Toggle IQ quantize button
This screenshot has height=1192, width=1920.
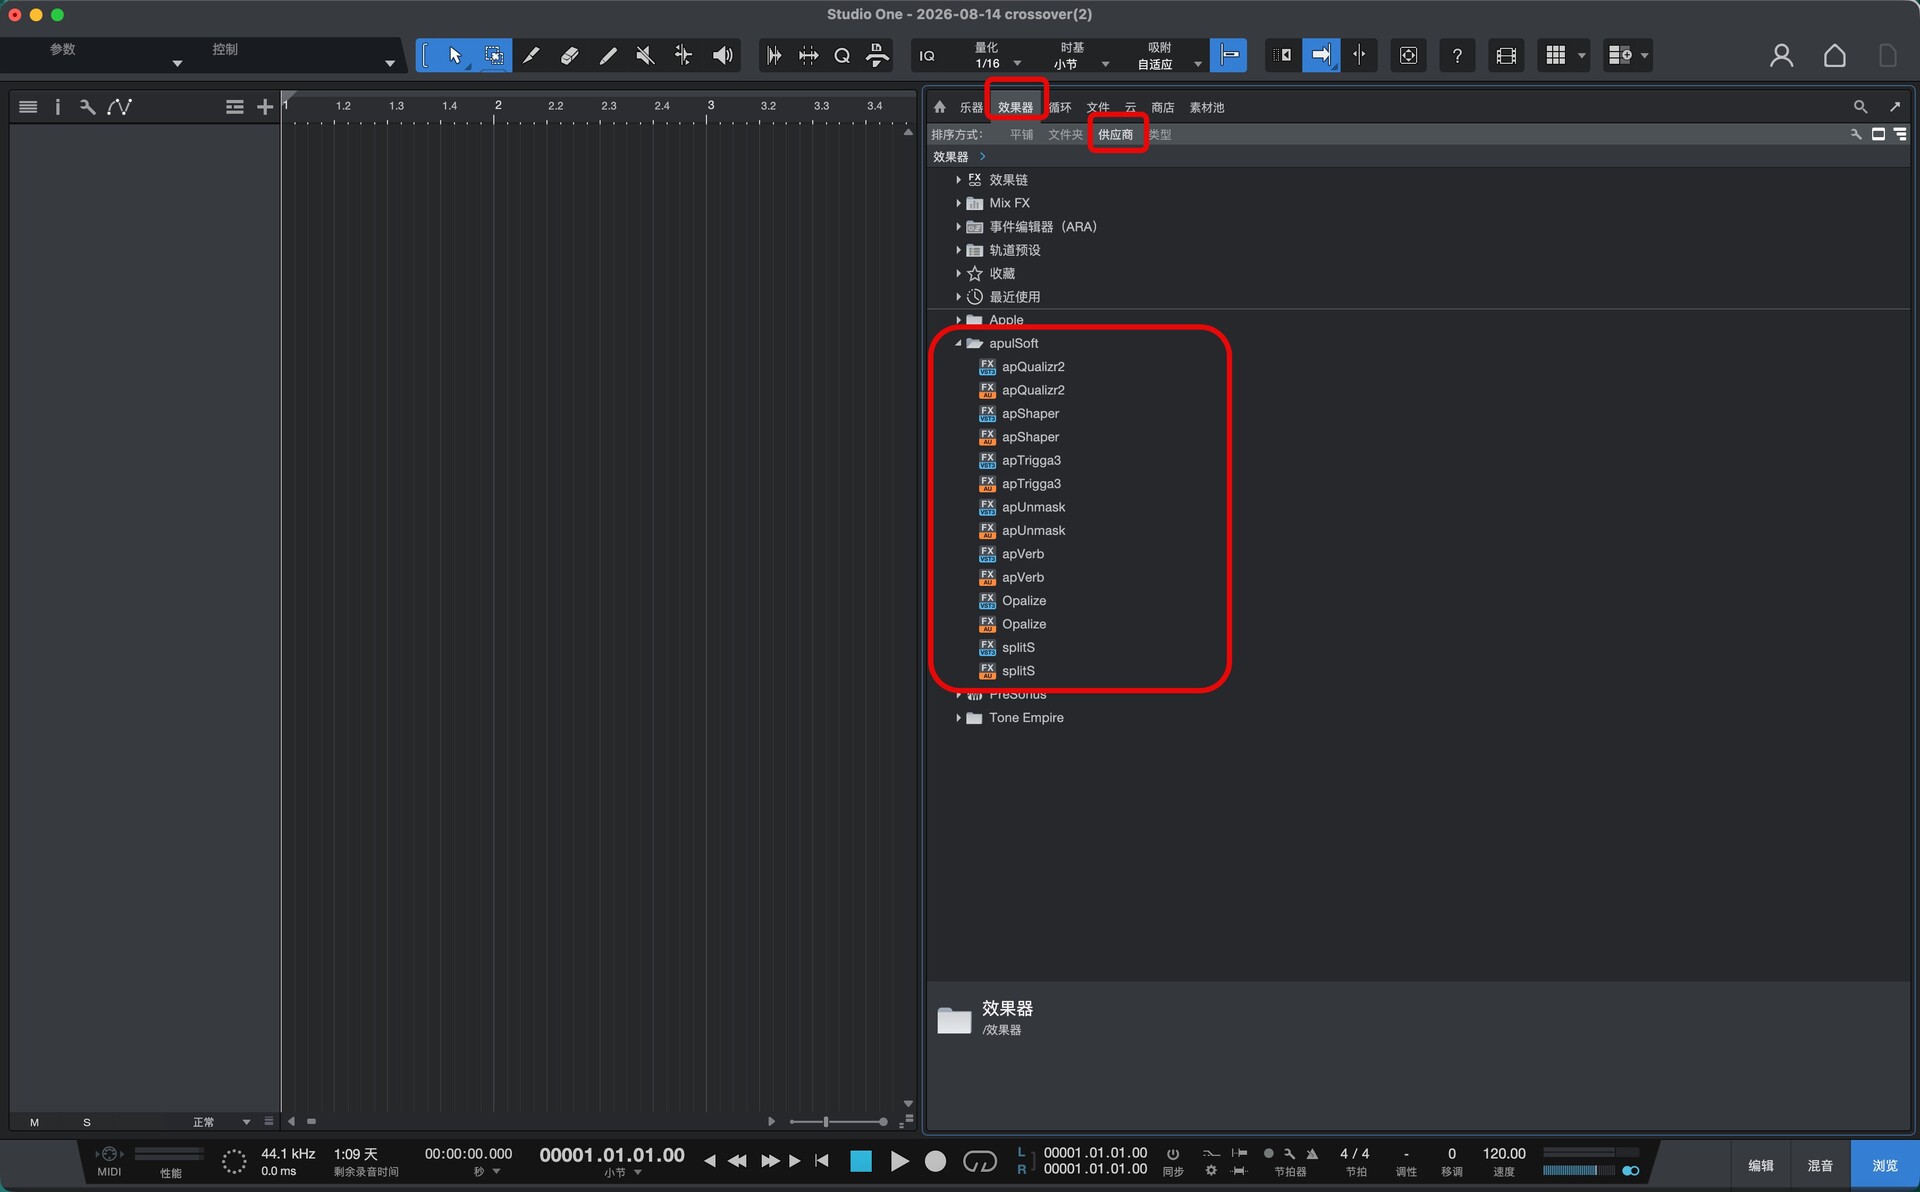(927, 56)
